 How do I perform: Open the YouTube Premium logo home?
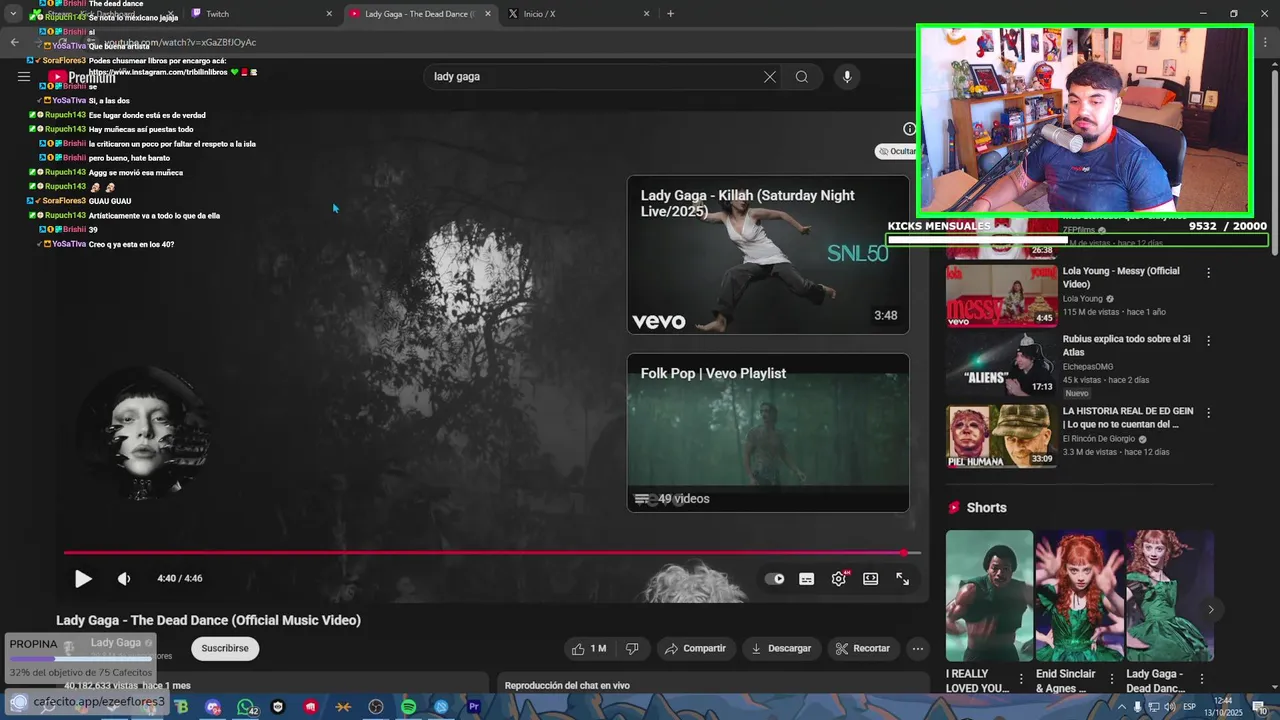81,77
